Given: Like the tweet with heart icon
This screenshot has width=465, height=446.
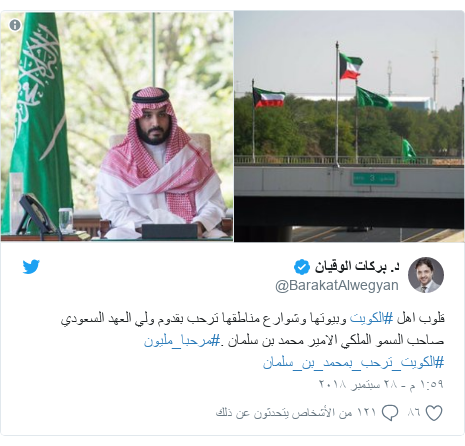Looking at the screenshot, I should [434, 413].
